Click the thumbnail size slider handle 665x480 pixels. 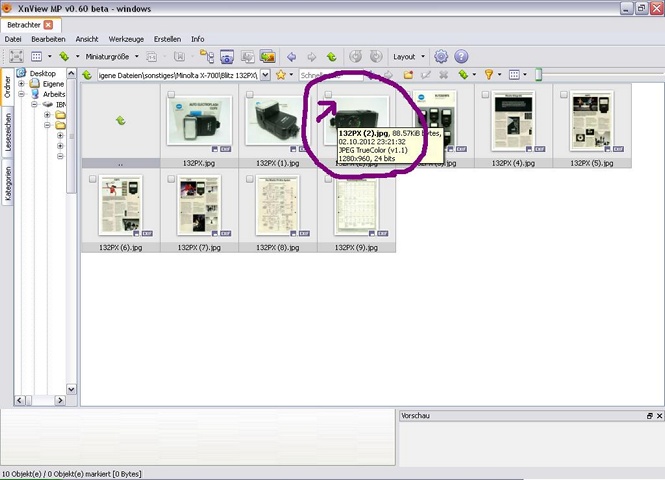tap(539, 75)
